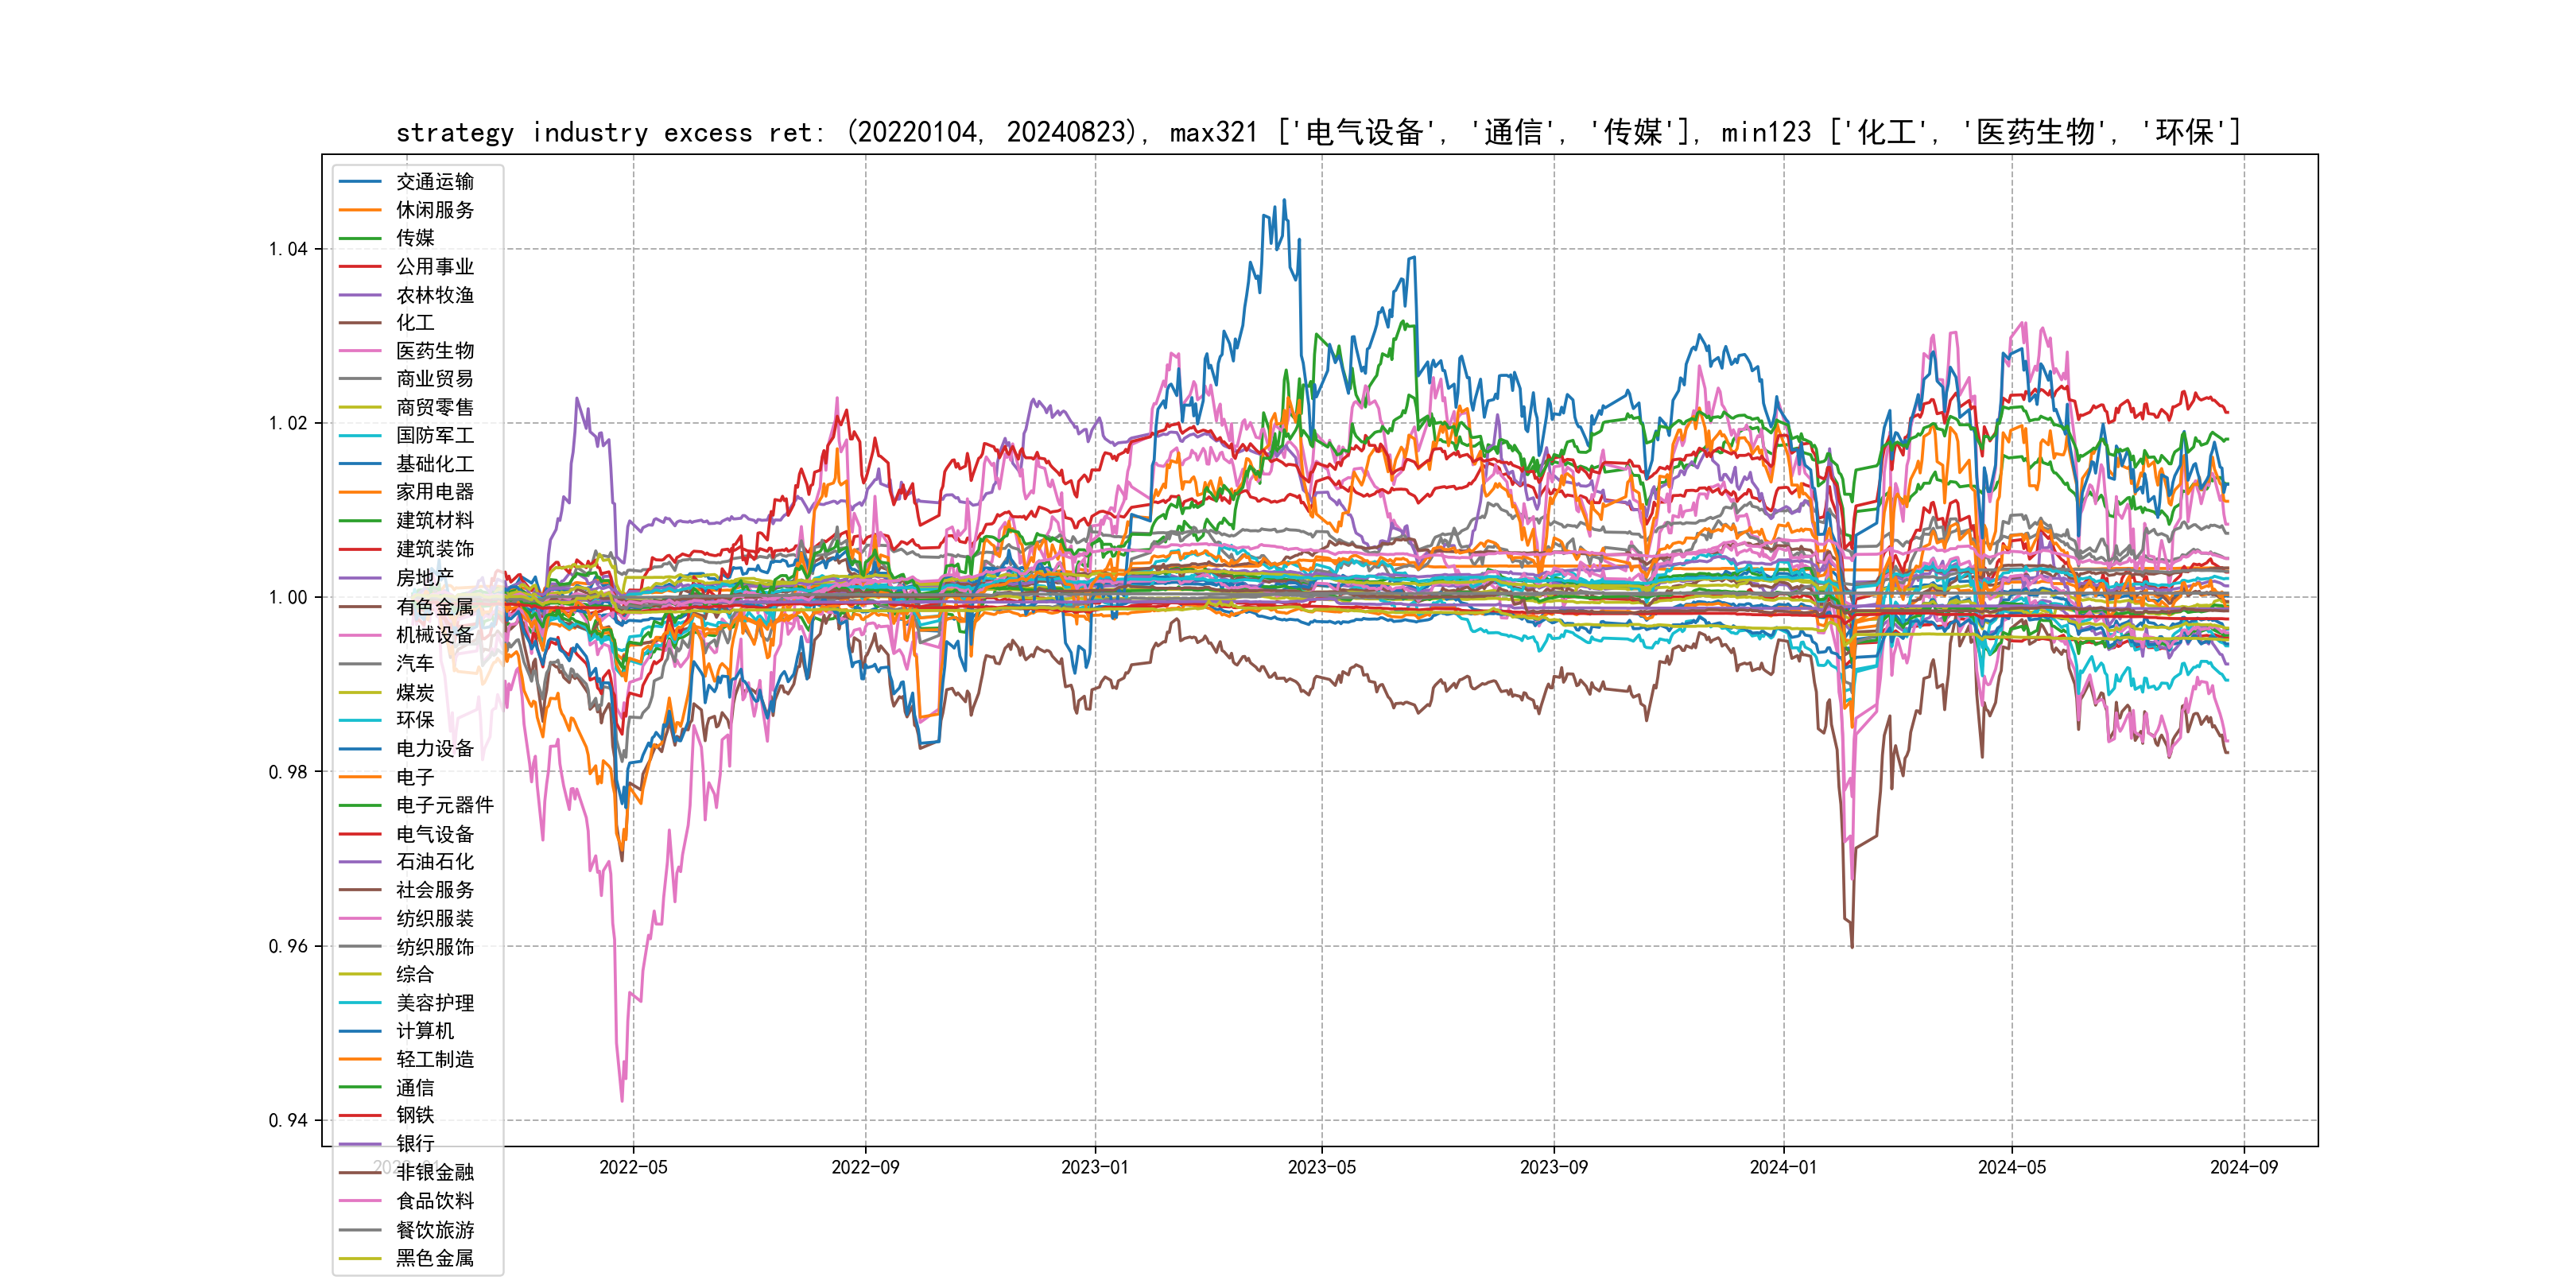
Task: Select the 1.00 y-axis tick label
Action: [x=288, y=598]
